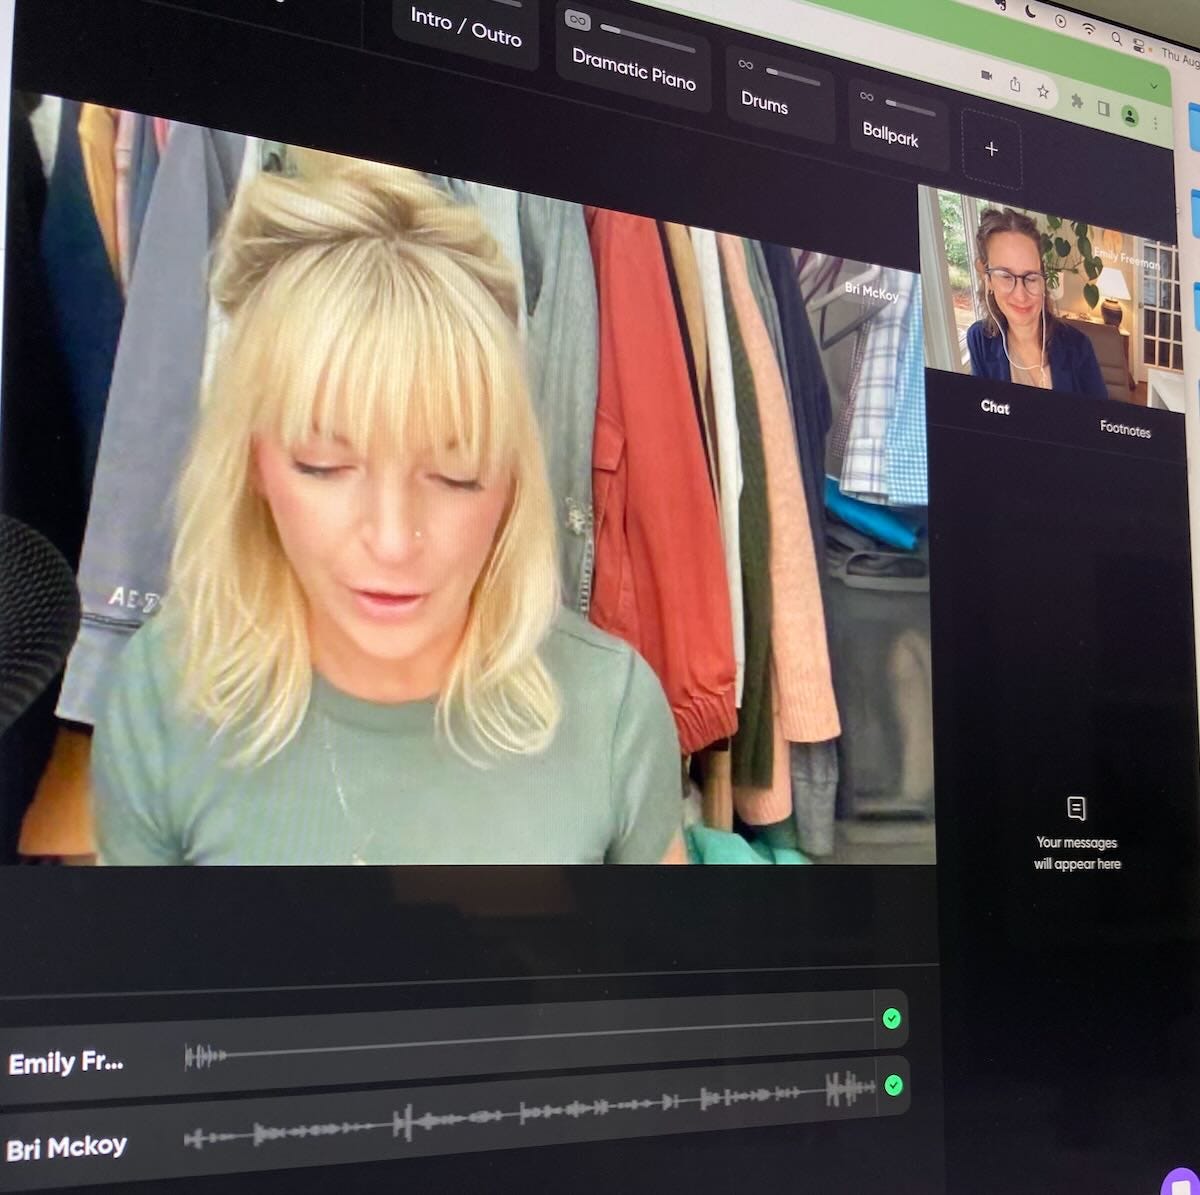Select the Bri Mckoy track label
The height and width of the screenshot is (1195, 1200).
coord(66,1147)
